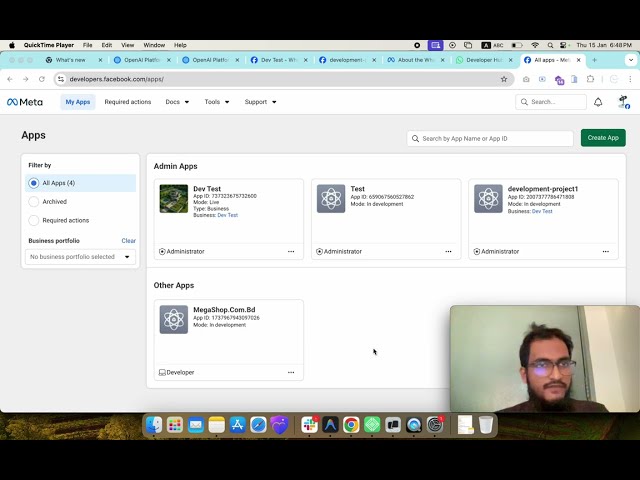The width and height of the screenshot is (640, 480).
Task: Open Dev Test business link in development-project1 card
Action: [542, 211]
